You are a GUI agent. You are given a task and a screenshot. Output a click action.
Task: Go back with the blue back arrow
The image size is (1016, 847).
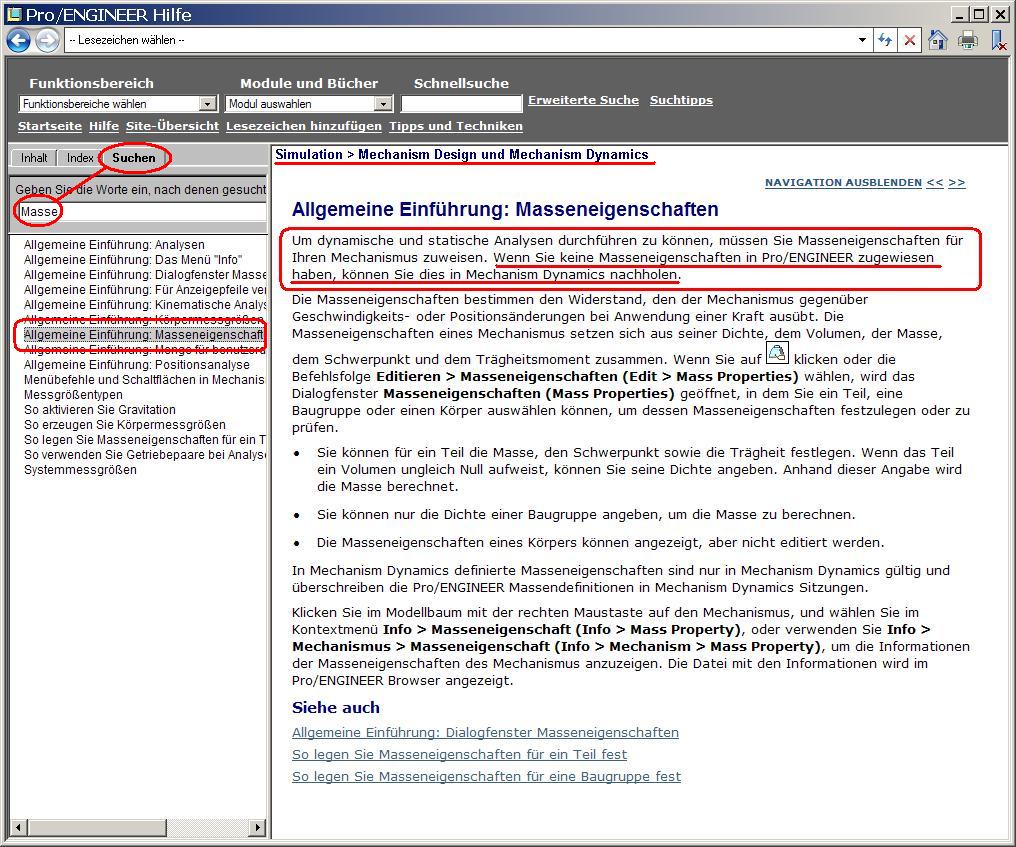[x=18, y=40]
